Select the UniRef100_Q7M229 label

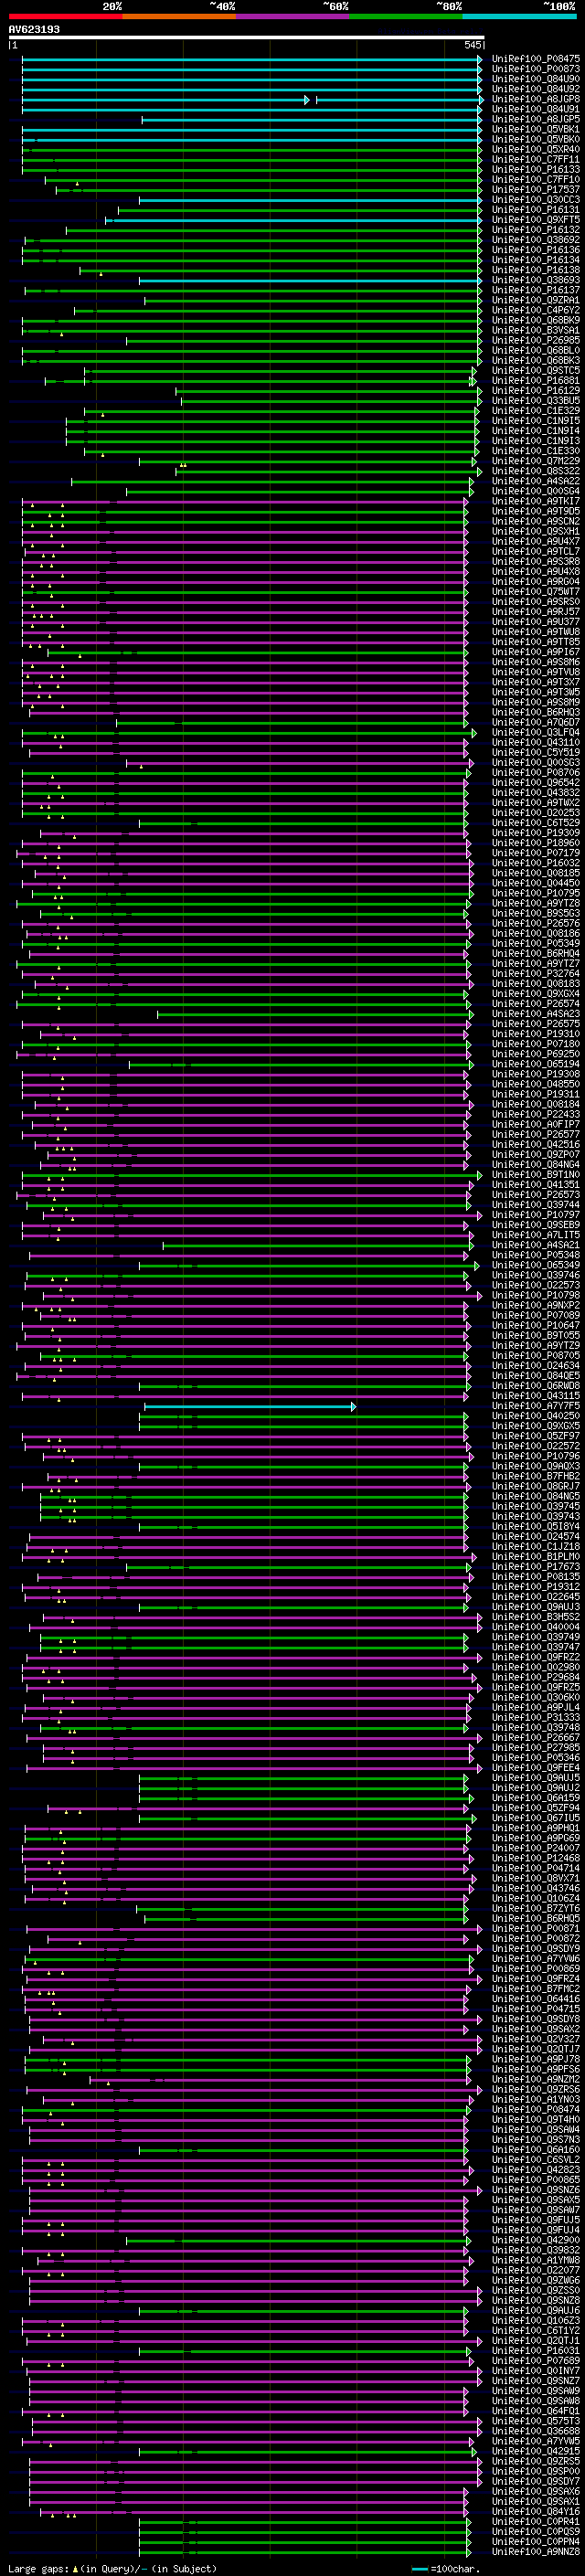535,461
